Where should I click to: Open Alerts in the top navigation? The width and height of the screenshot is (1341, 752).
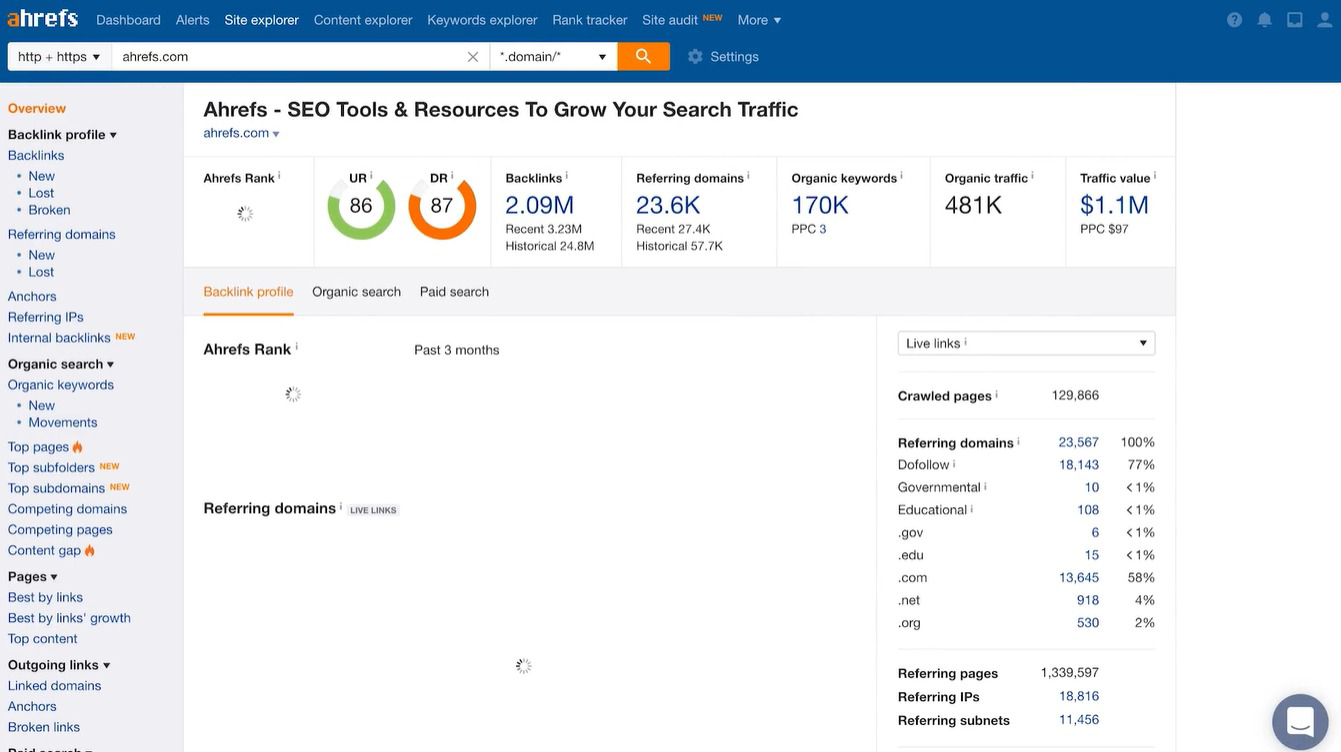coord(192,20)
